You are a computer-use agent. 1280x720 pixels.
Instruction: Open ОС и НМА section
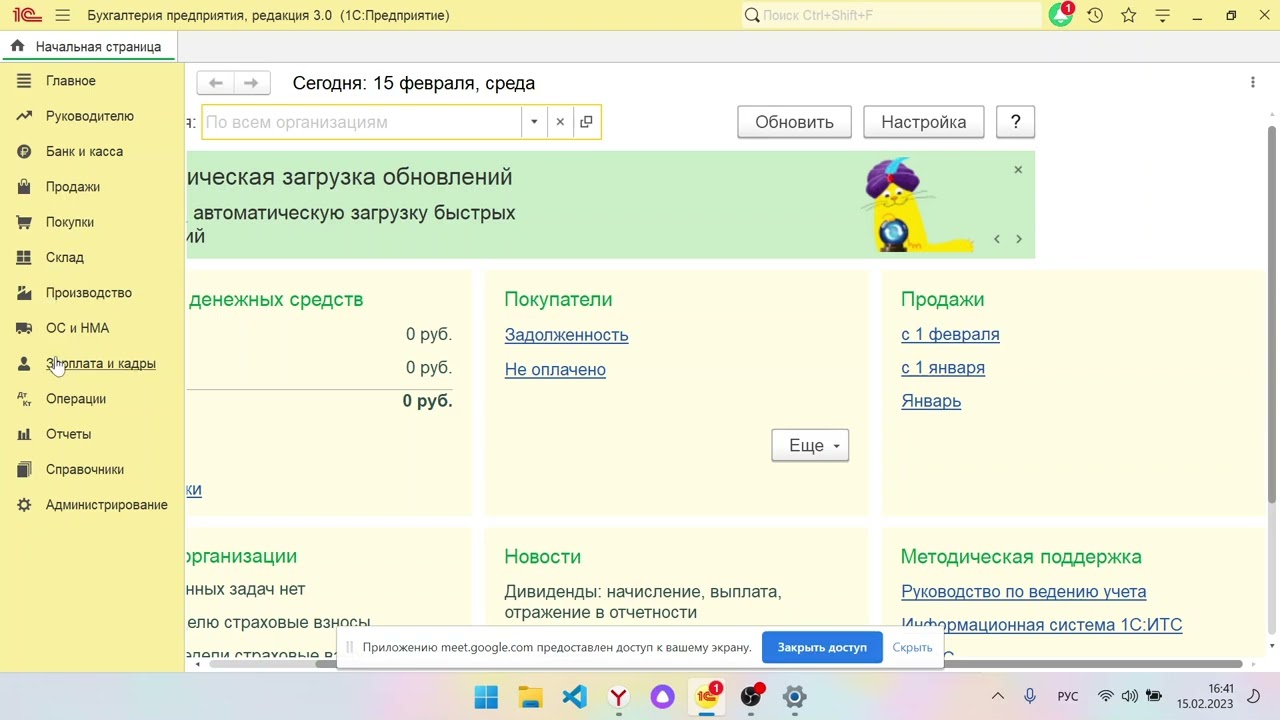coord(77,328)
